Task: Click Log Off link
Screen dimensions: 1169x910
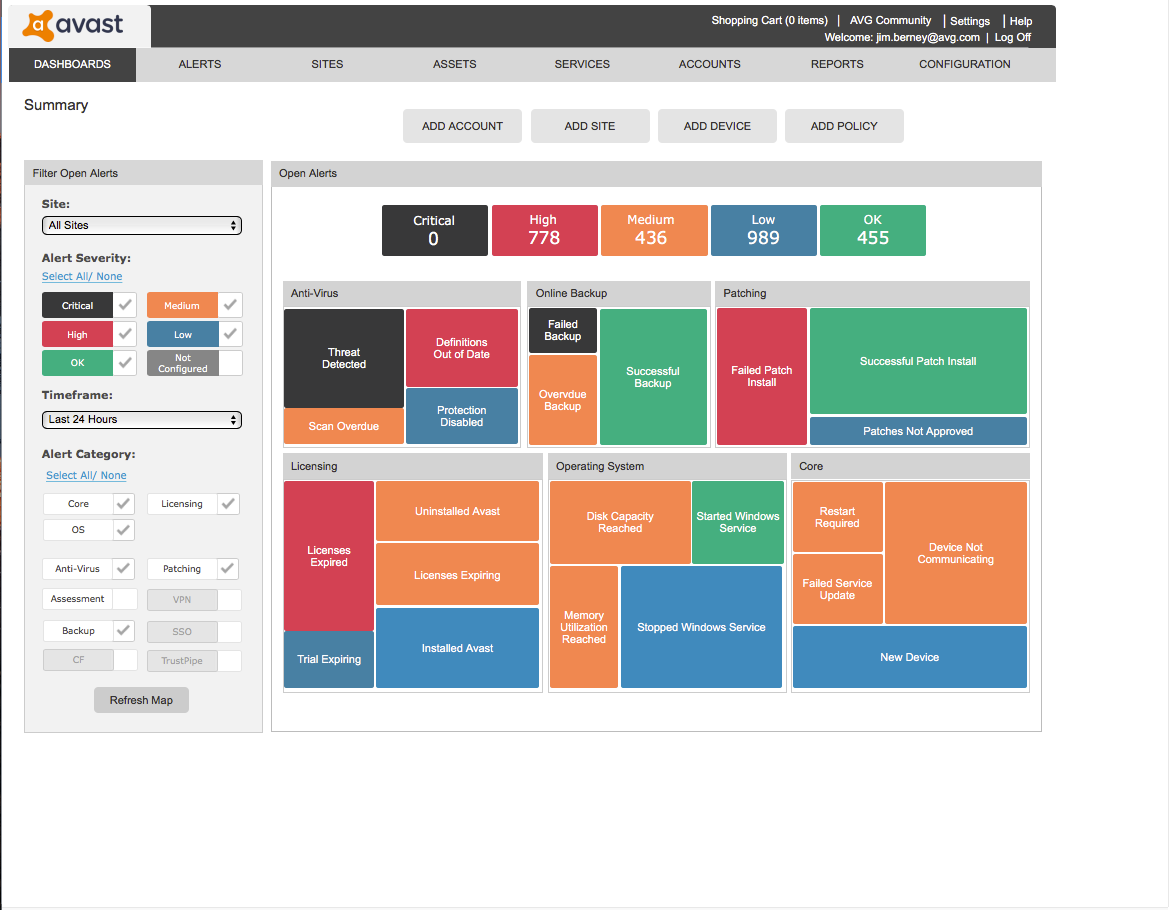Action: pyautogui.click(x=1012, y=37)
